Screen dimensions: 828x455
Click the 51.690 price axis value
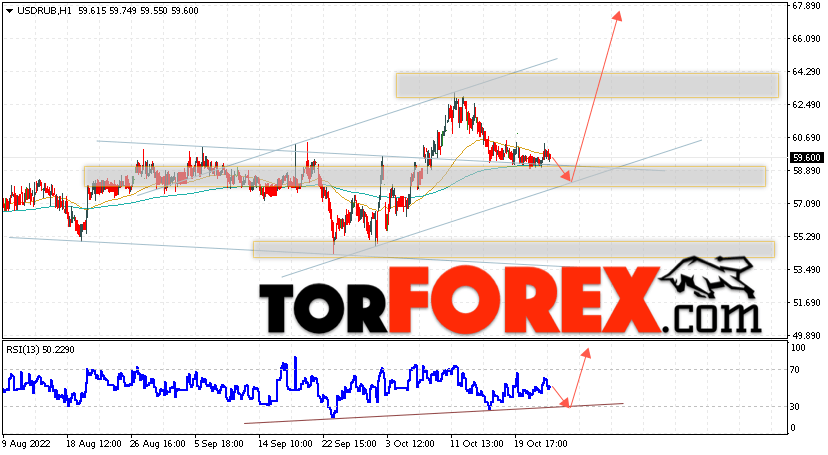click(x=806, y=302)
